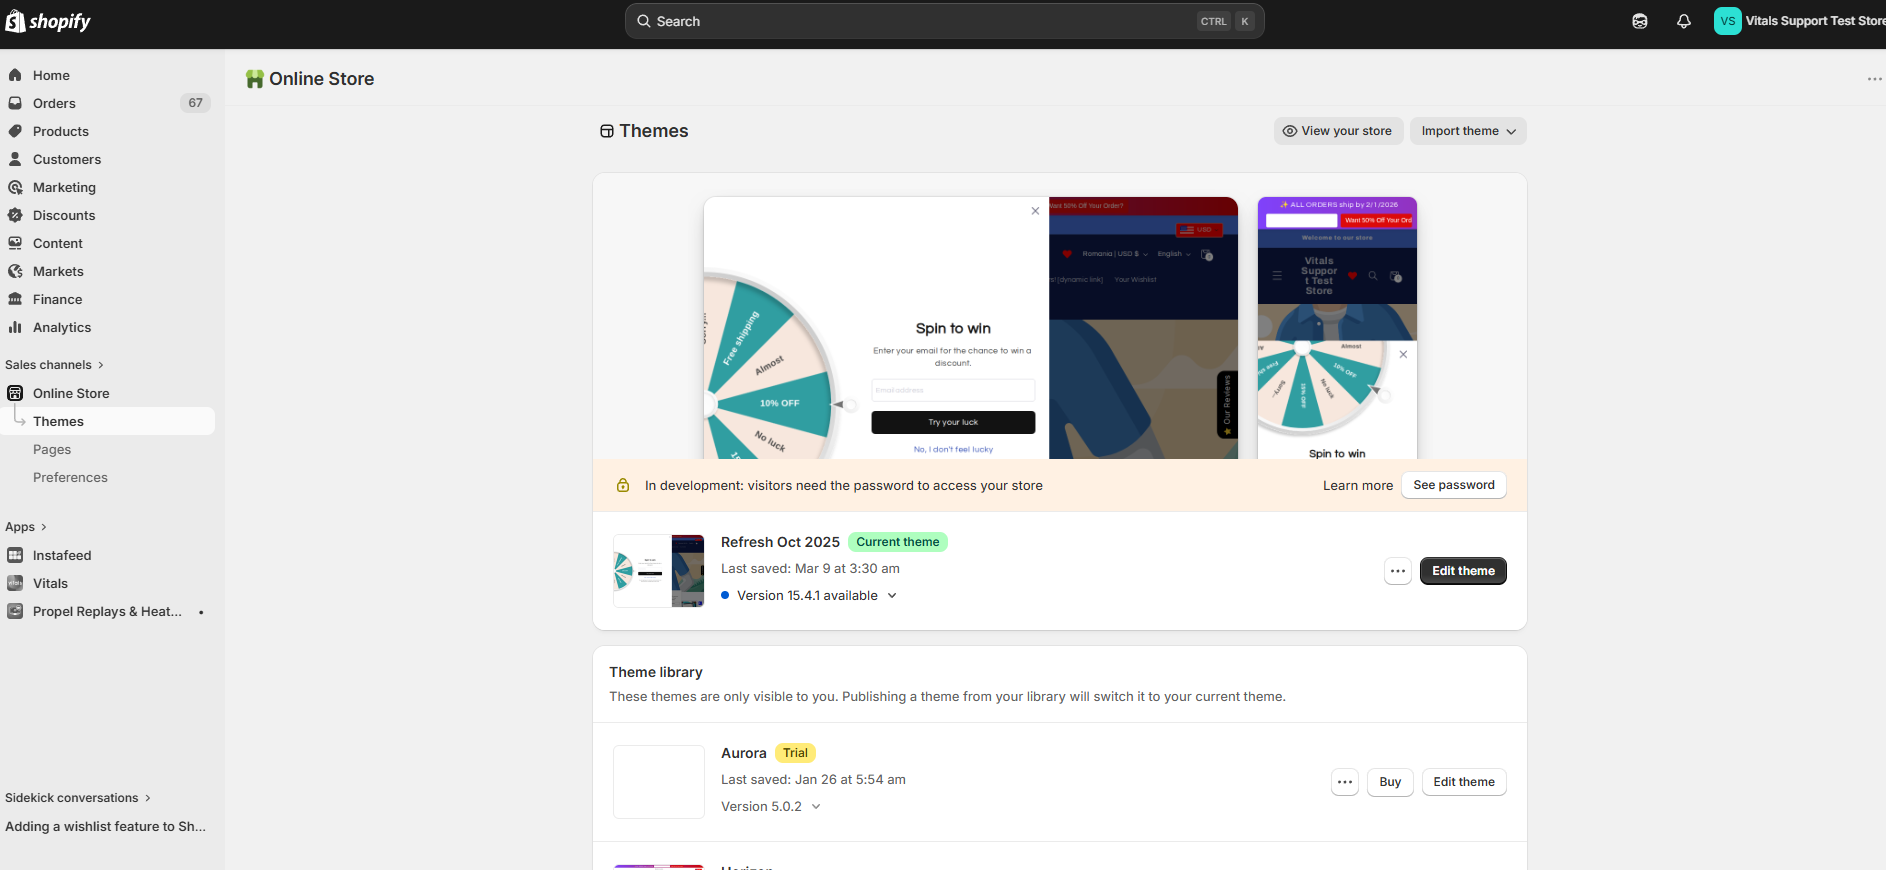The image size is (1886, 870).
Task: Click See password button
Action: point(1454,485)
